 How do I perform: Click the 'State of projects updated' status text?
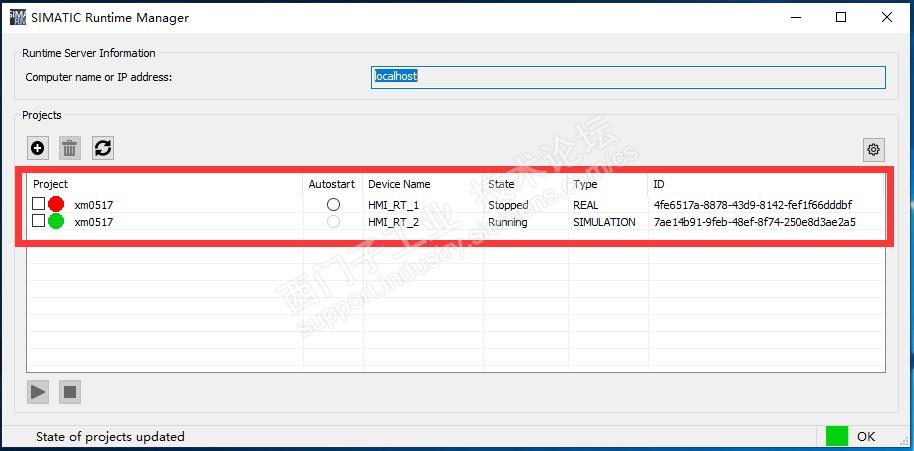tap(110, 436)
